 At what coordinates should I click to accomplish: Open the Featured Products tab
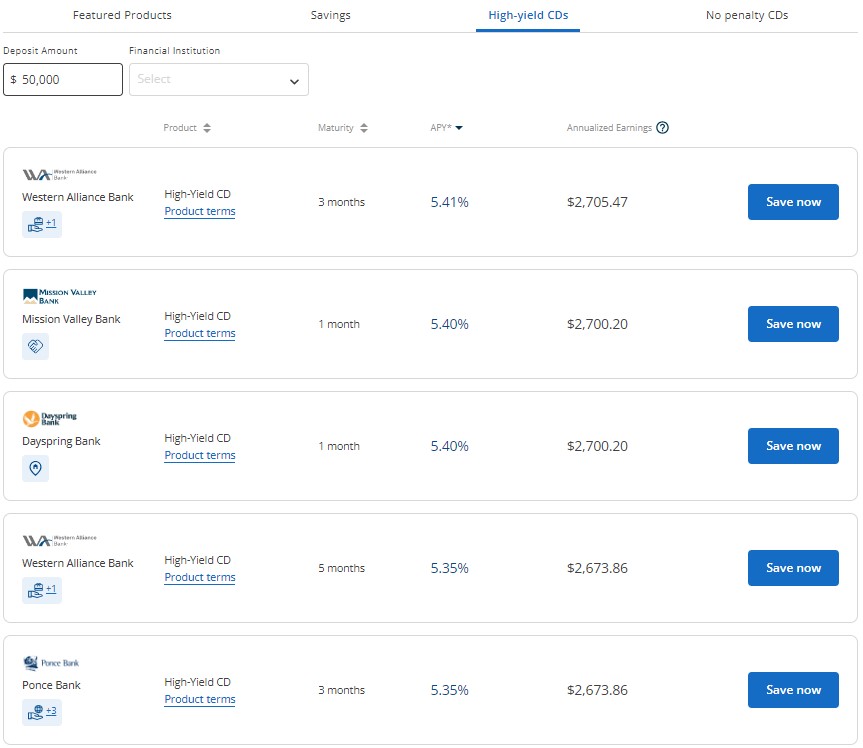[x=122, y=15]
